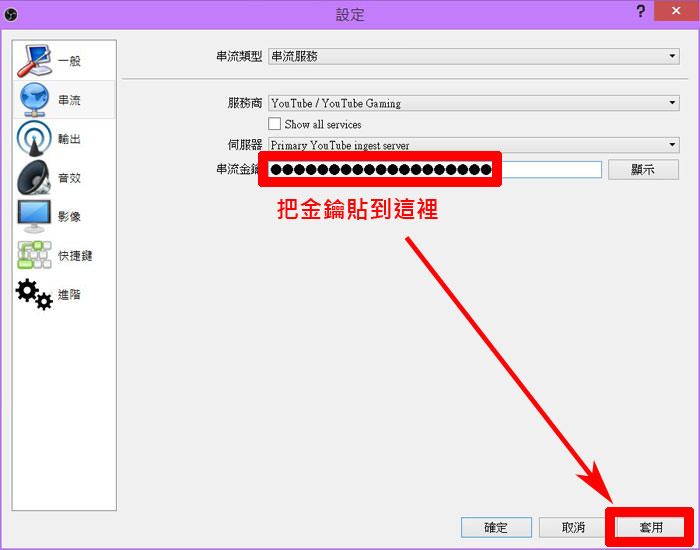This screenshot has width=700, height=550.
Task: Open the 音效 (Audio) speaker icon
Action: pos(34,177)
